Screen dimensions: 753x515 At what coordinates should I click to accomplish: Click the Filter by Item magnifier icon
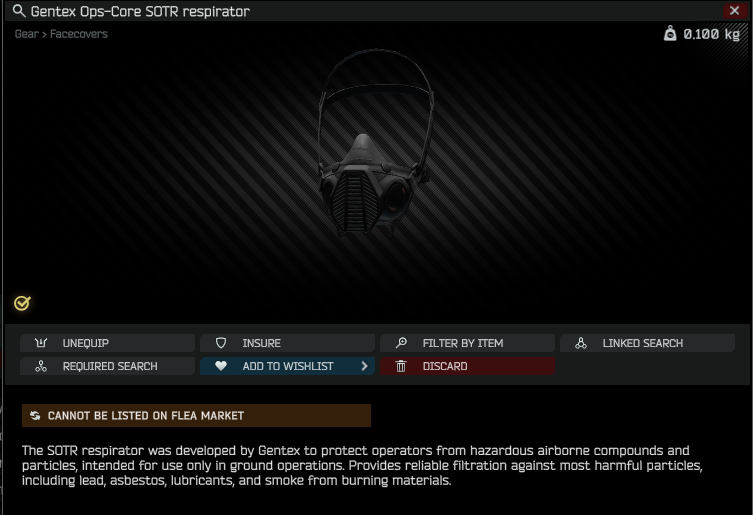[401, 343]
